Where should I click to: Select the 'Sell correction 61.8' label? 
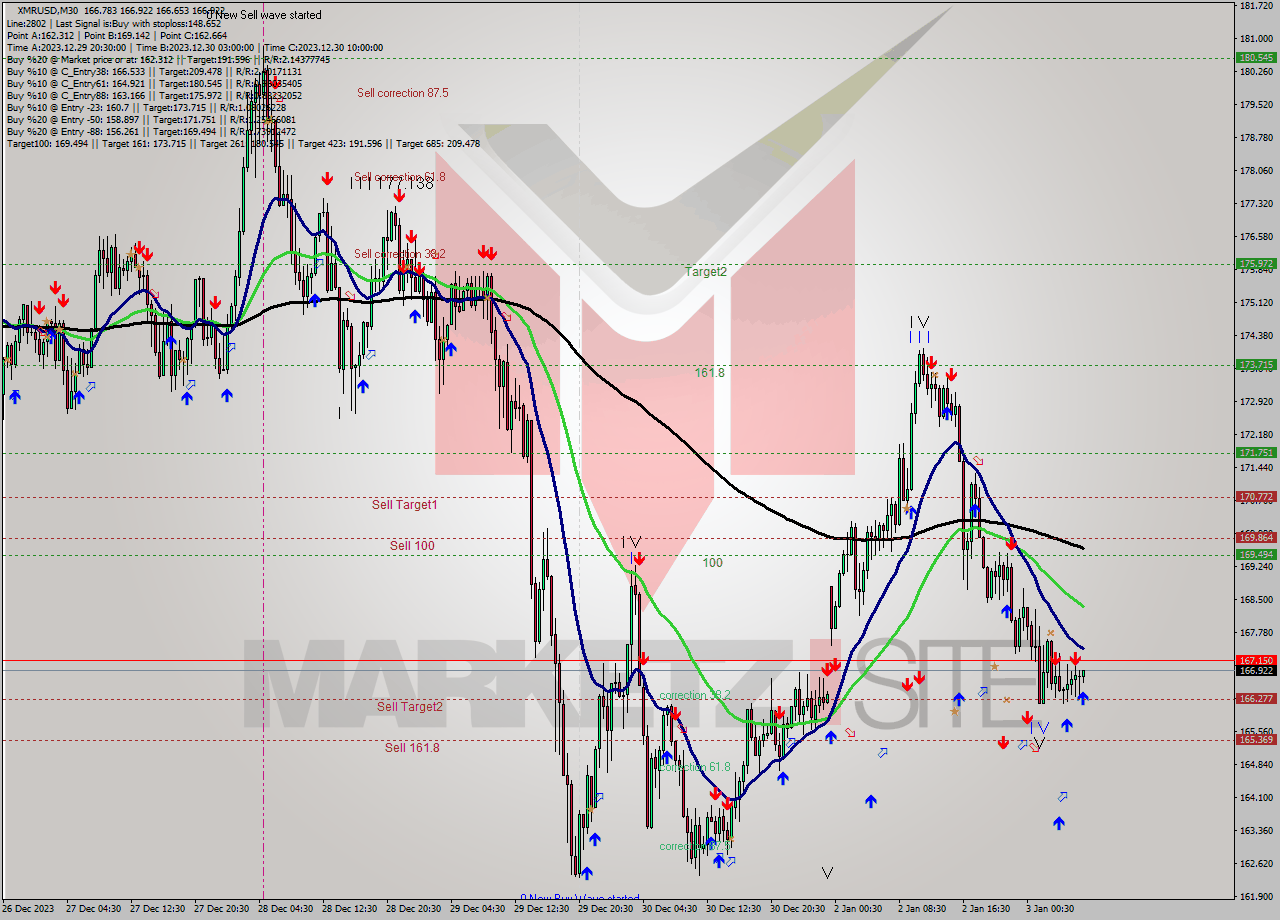[x=400, y=177]
